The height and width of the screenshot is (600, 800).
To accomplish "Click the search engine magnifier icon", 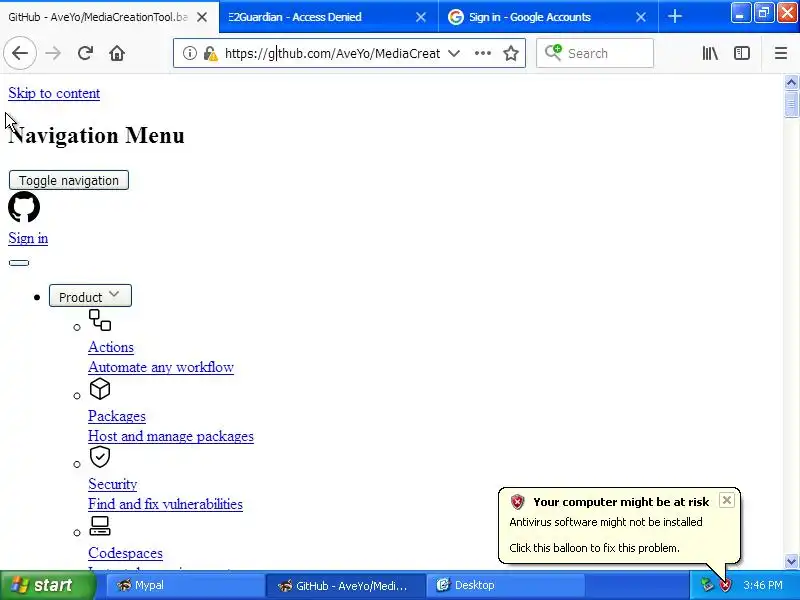I will click(553, 53).
